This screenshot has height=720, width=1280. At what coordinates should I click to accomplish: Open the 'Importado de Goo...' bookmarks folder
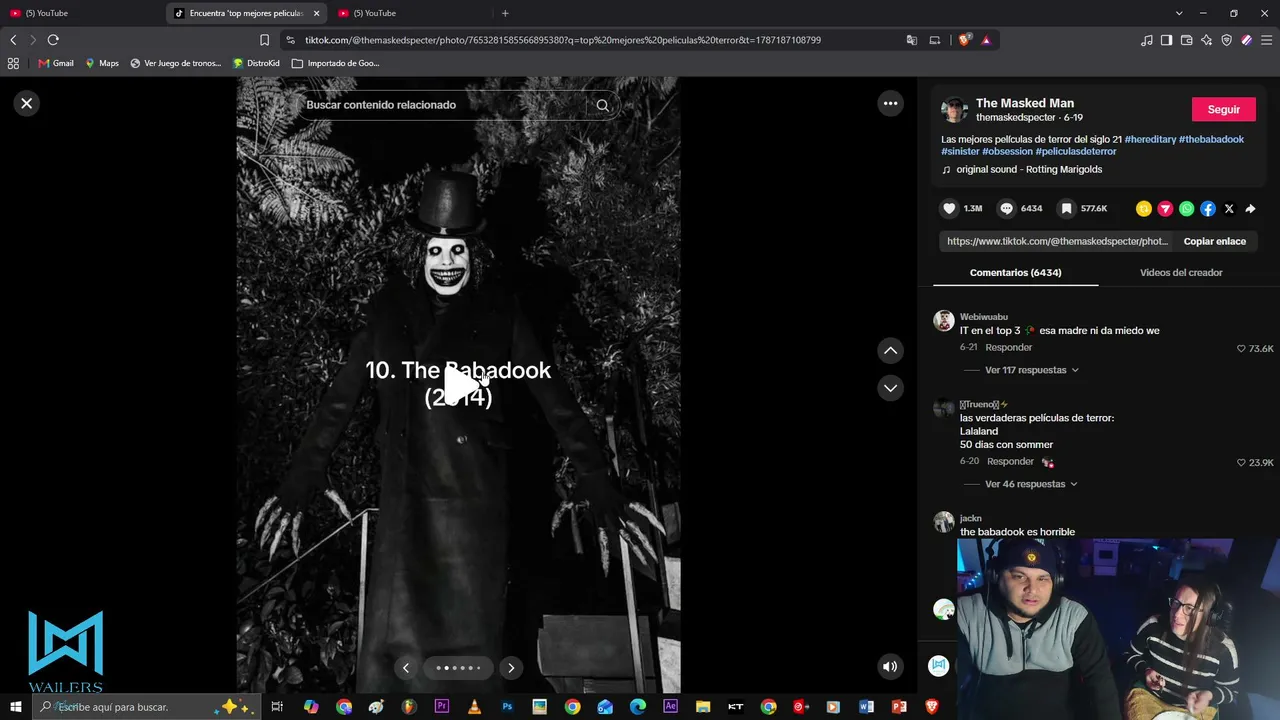pos(336,63)
